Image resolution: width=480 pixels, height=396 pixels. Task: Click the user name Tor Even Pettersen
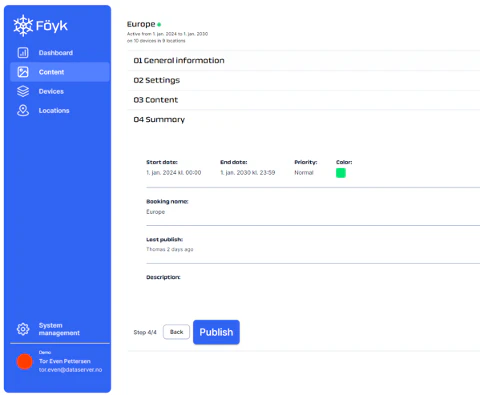(65, 361)
